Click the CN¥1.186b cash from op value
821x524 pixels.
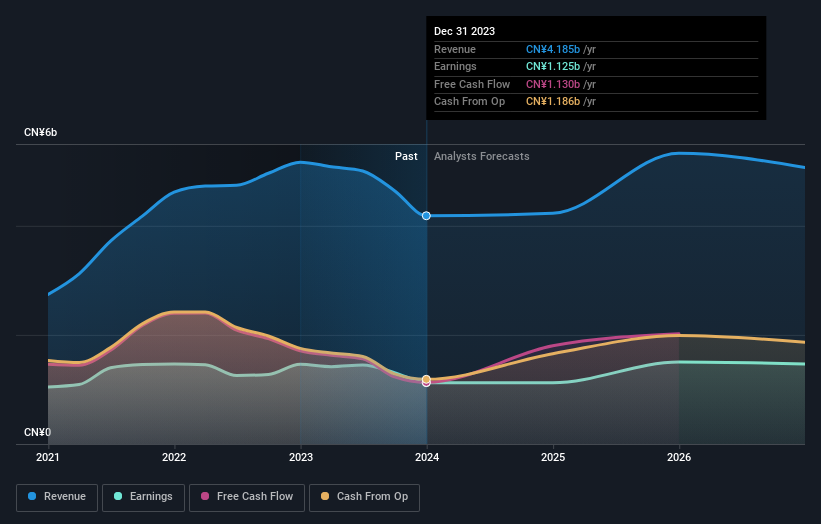(x=553, y=102)
